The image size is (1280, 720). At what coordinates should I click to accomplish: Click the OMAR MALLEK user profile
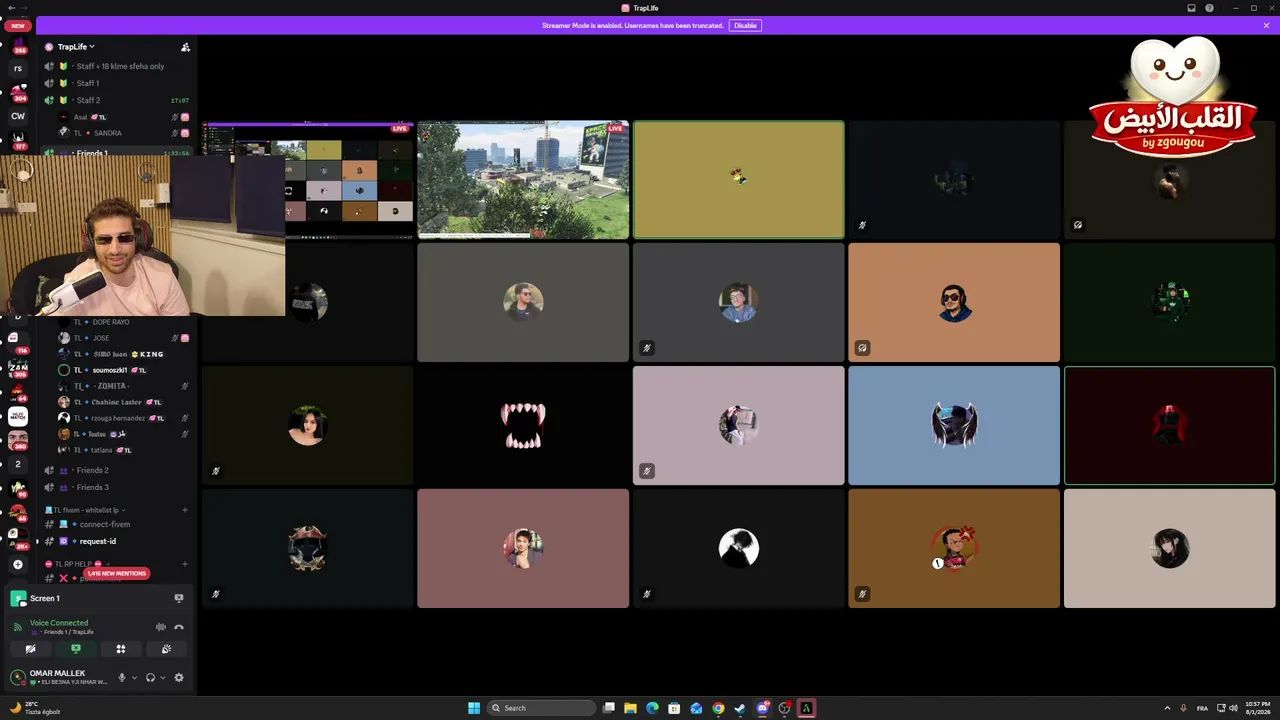click(60, 677)
